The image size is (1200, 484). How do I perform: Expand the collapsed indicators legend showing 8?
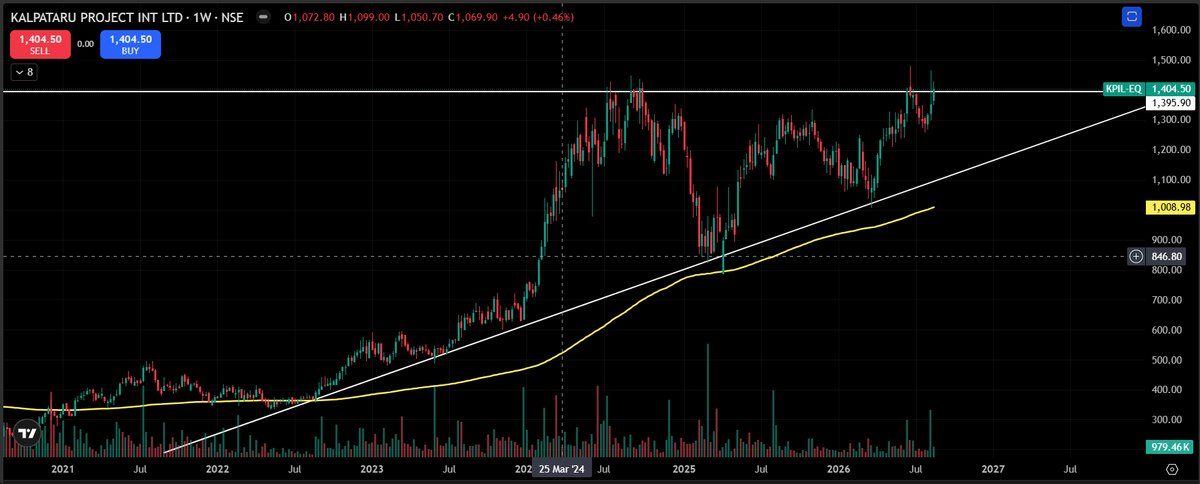[x=23, y=72]
